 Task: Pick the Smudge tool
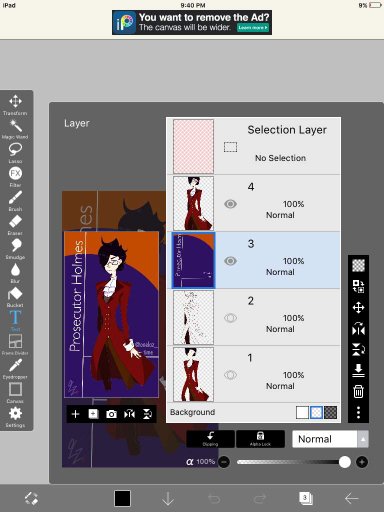15,249
